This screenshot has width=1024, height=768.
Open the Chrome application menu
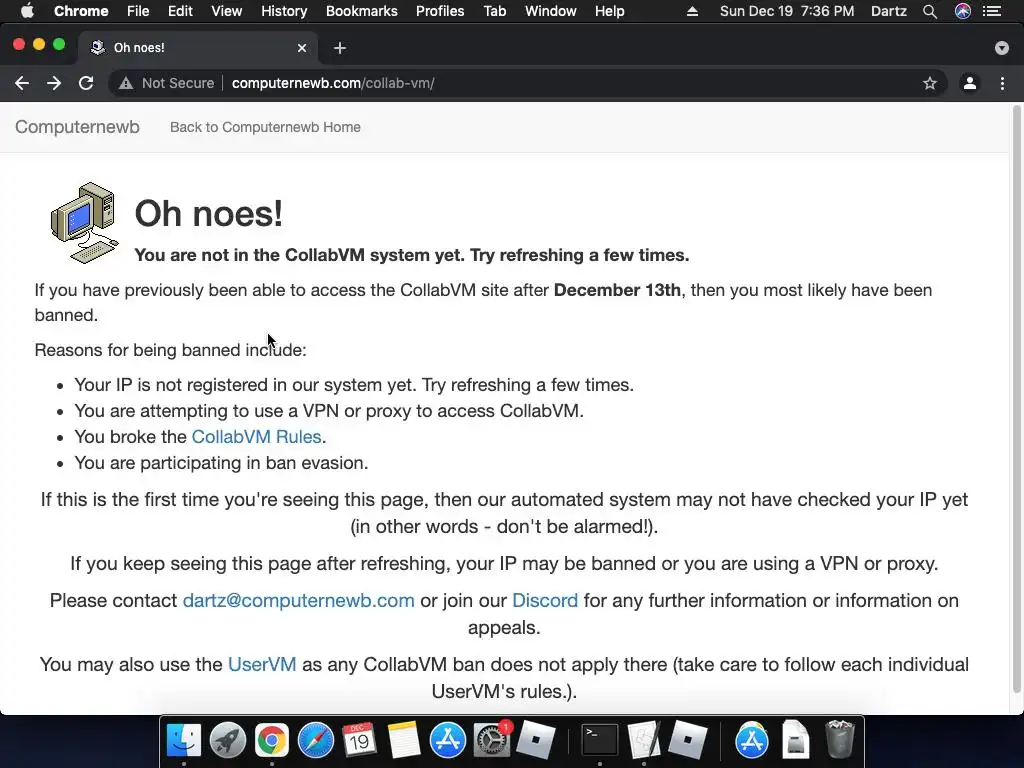81,11
